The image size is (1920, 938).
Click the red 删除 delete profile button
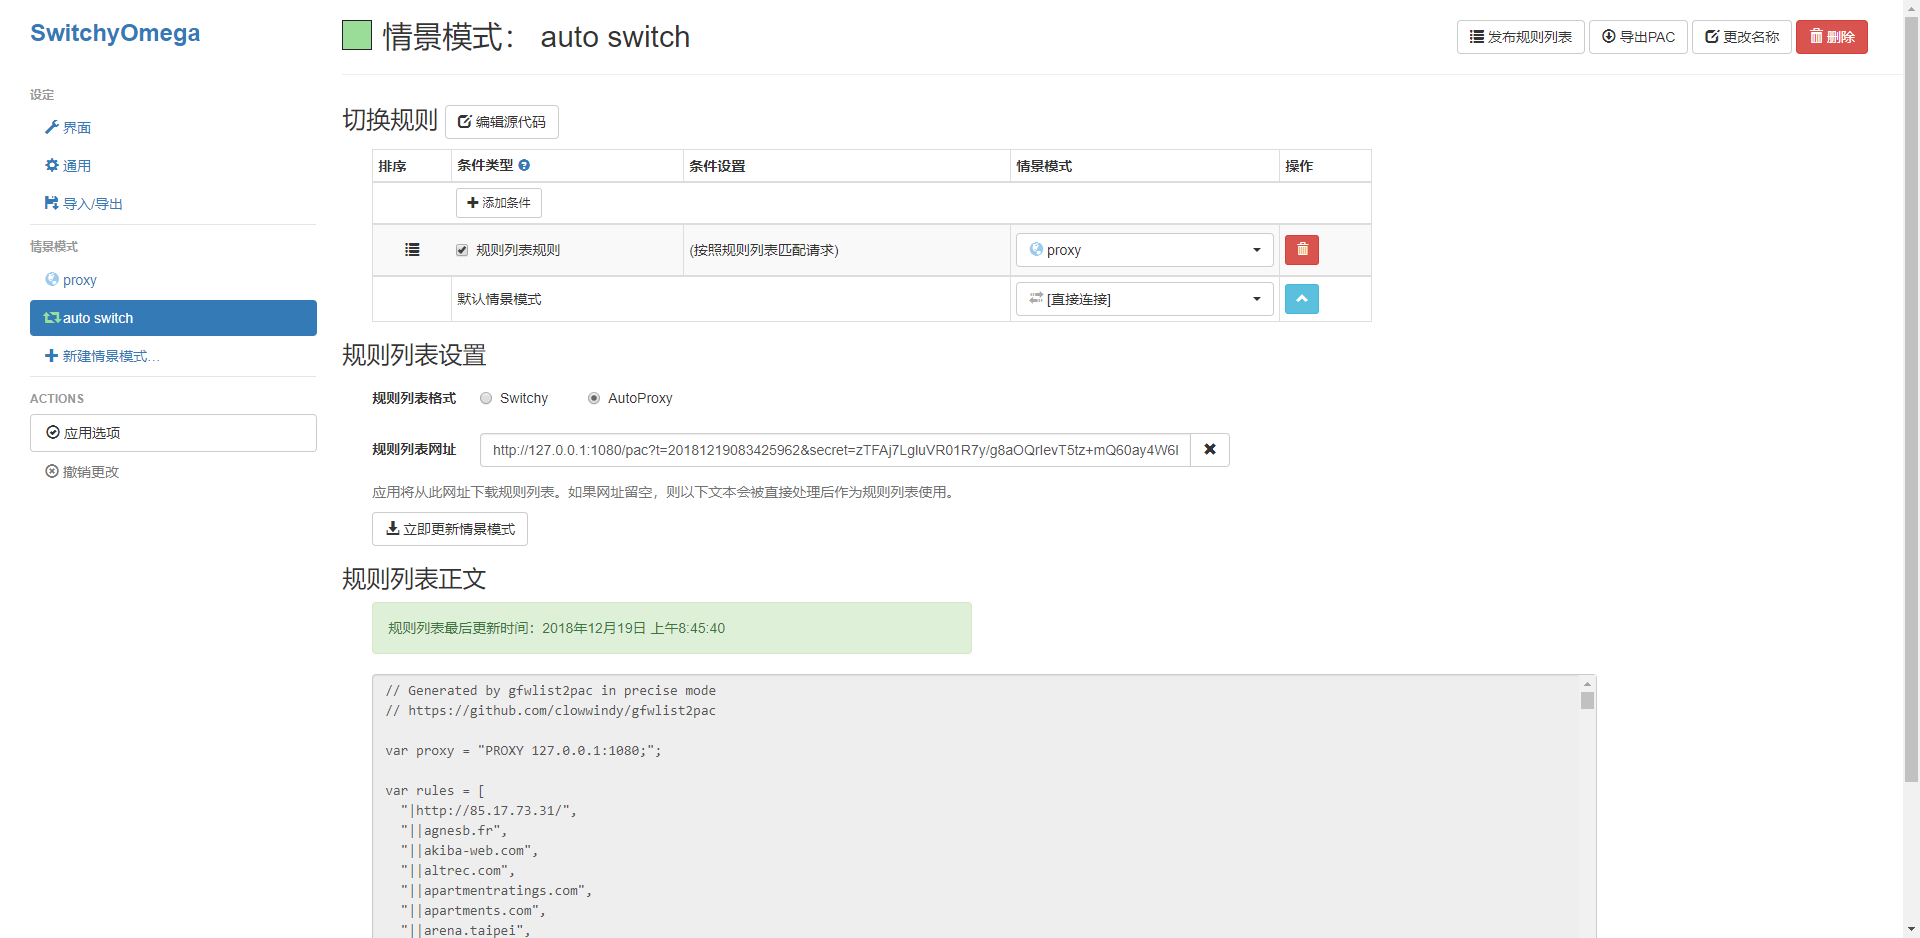coord(1832,37)
